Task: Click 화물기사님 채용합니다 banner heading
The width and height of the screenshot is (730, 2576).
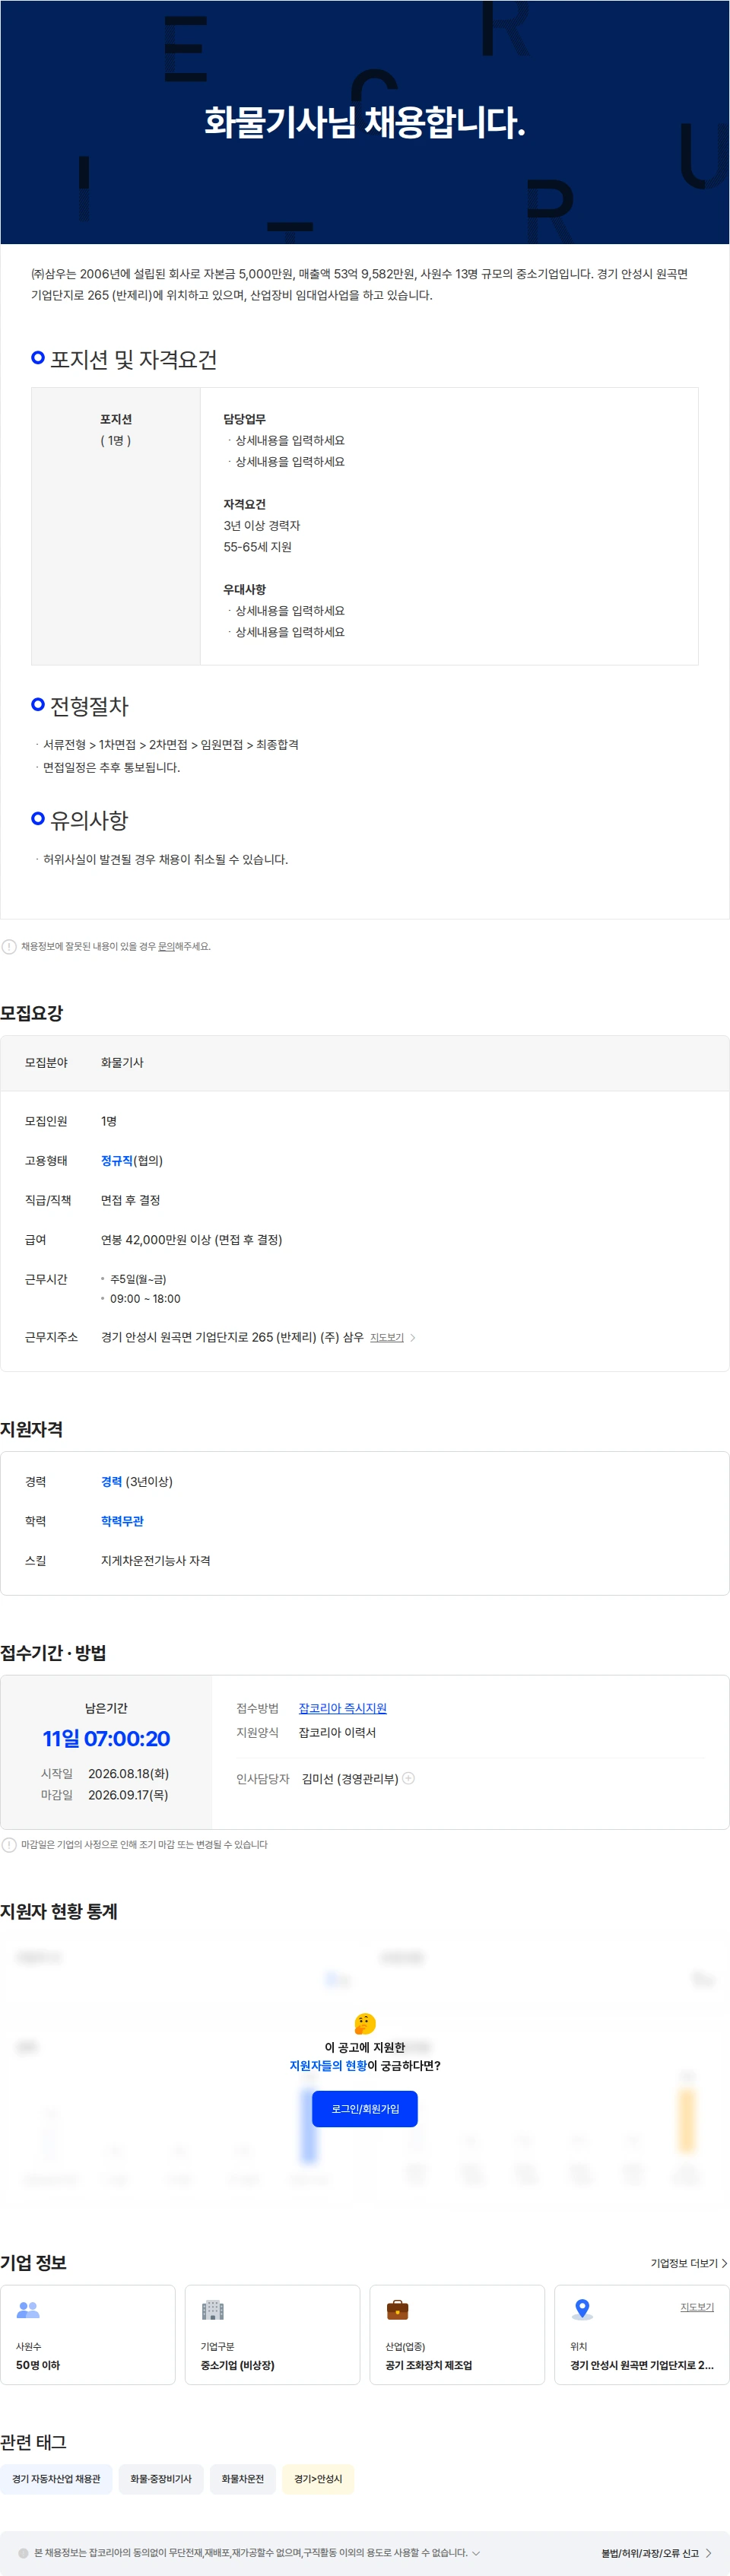Action: tap(365, 122)
